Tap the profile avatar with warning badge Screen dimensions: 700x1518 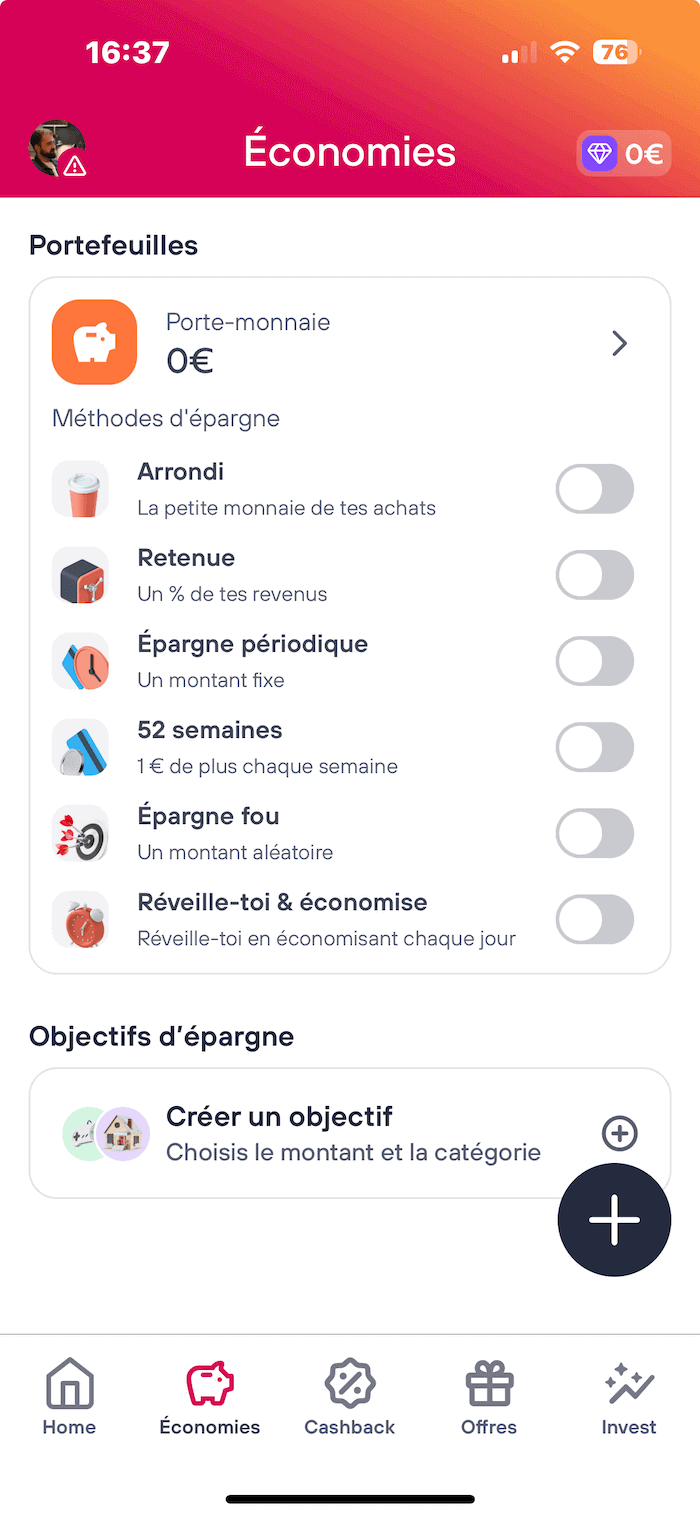pyautogui.click(x=57, y=150)
